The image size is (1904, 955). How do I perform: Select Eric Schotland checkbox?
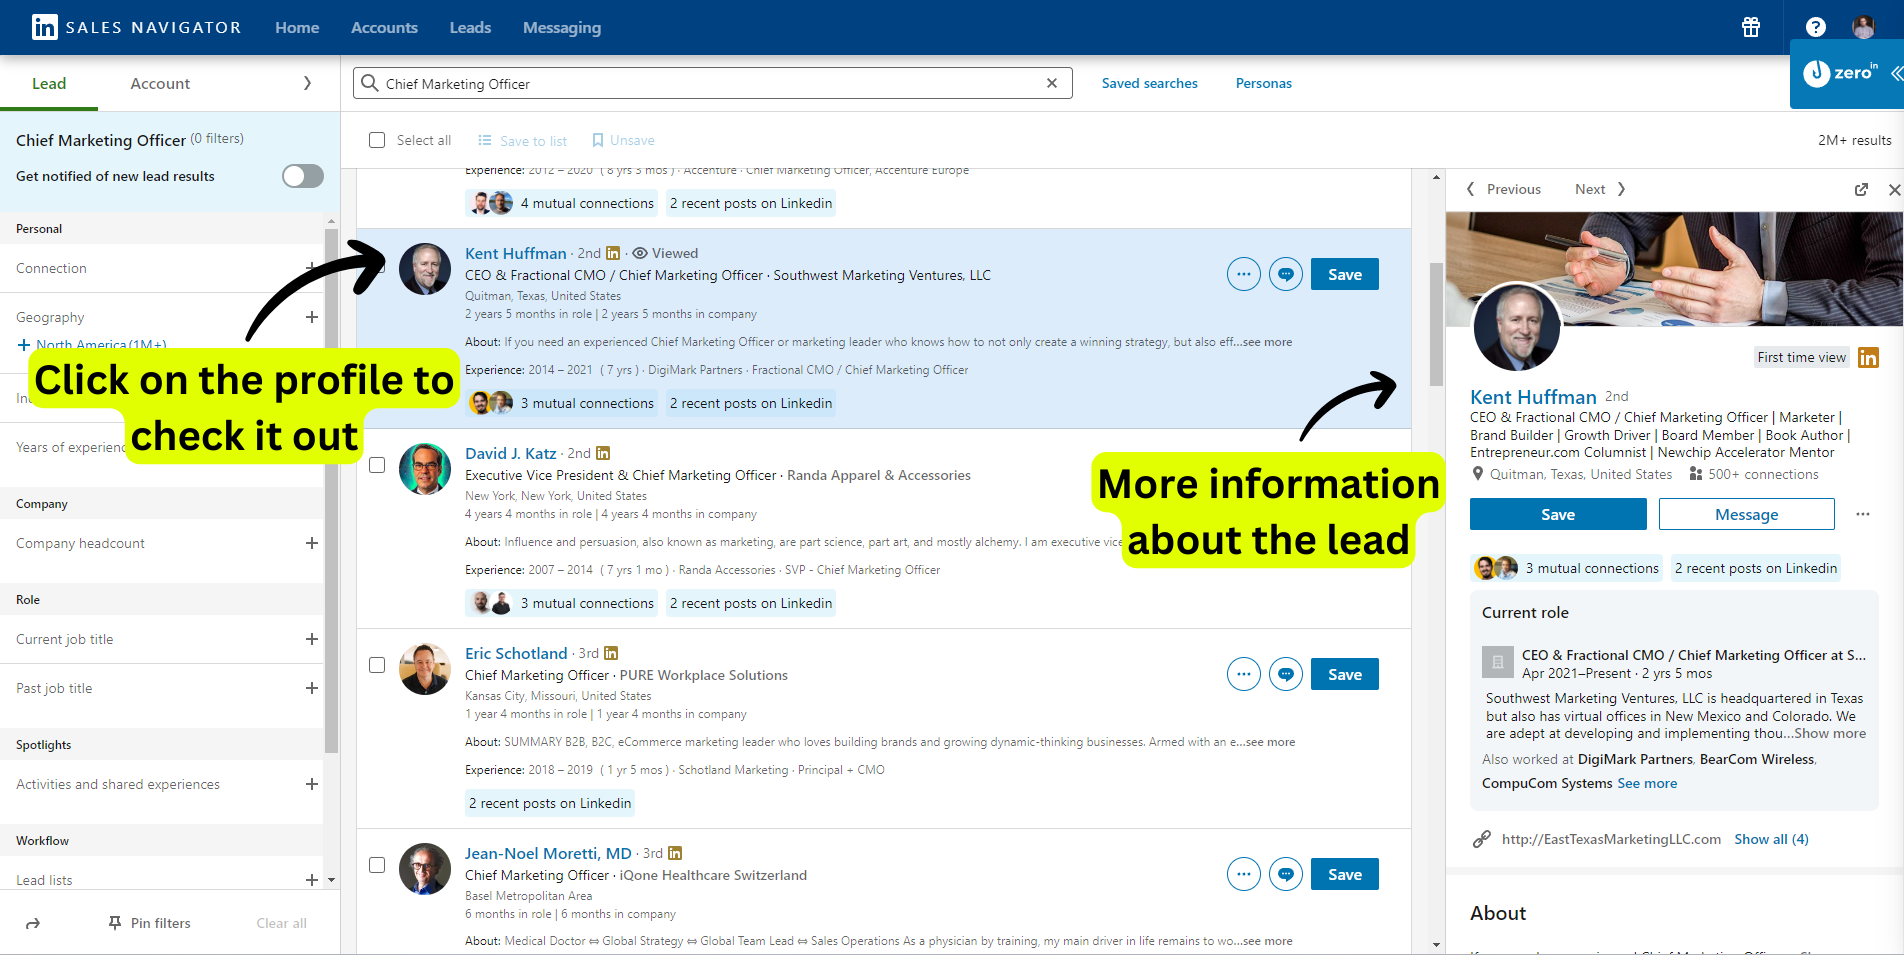pyautogui.click(x=377, y=665)
